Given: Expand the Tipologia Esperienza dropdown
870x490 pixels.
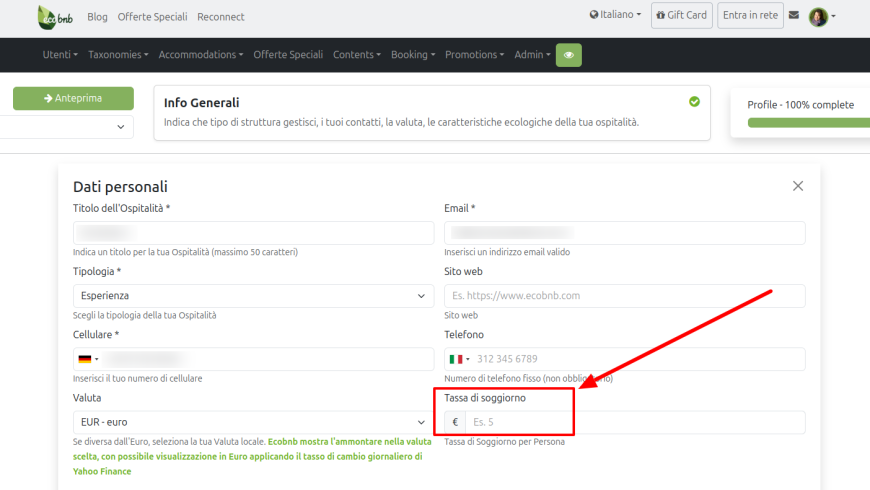Looking at the screenshot, I should (253, 296).
